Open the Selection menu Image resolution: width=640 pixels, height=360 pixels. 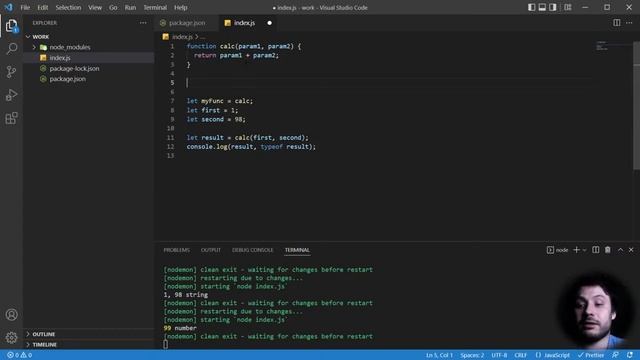click(68, 7)
